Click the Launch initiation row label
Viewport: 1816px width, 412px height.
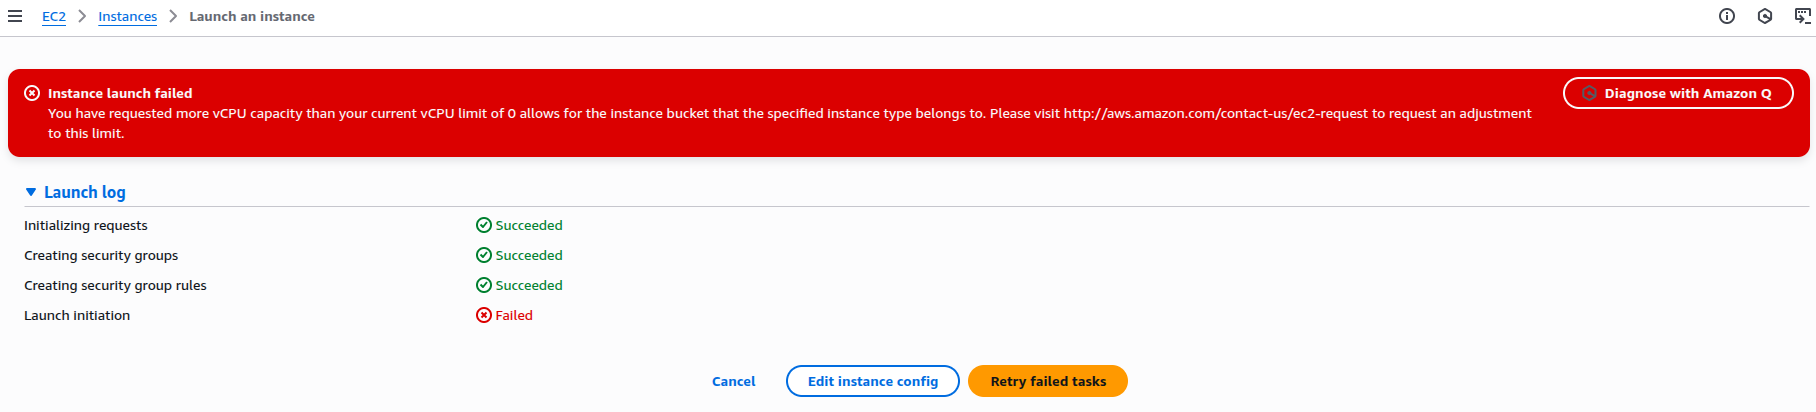click(77, 315)
